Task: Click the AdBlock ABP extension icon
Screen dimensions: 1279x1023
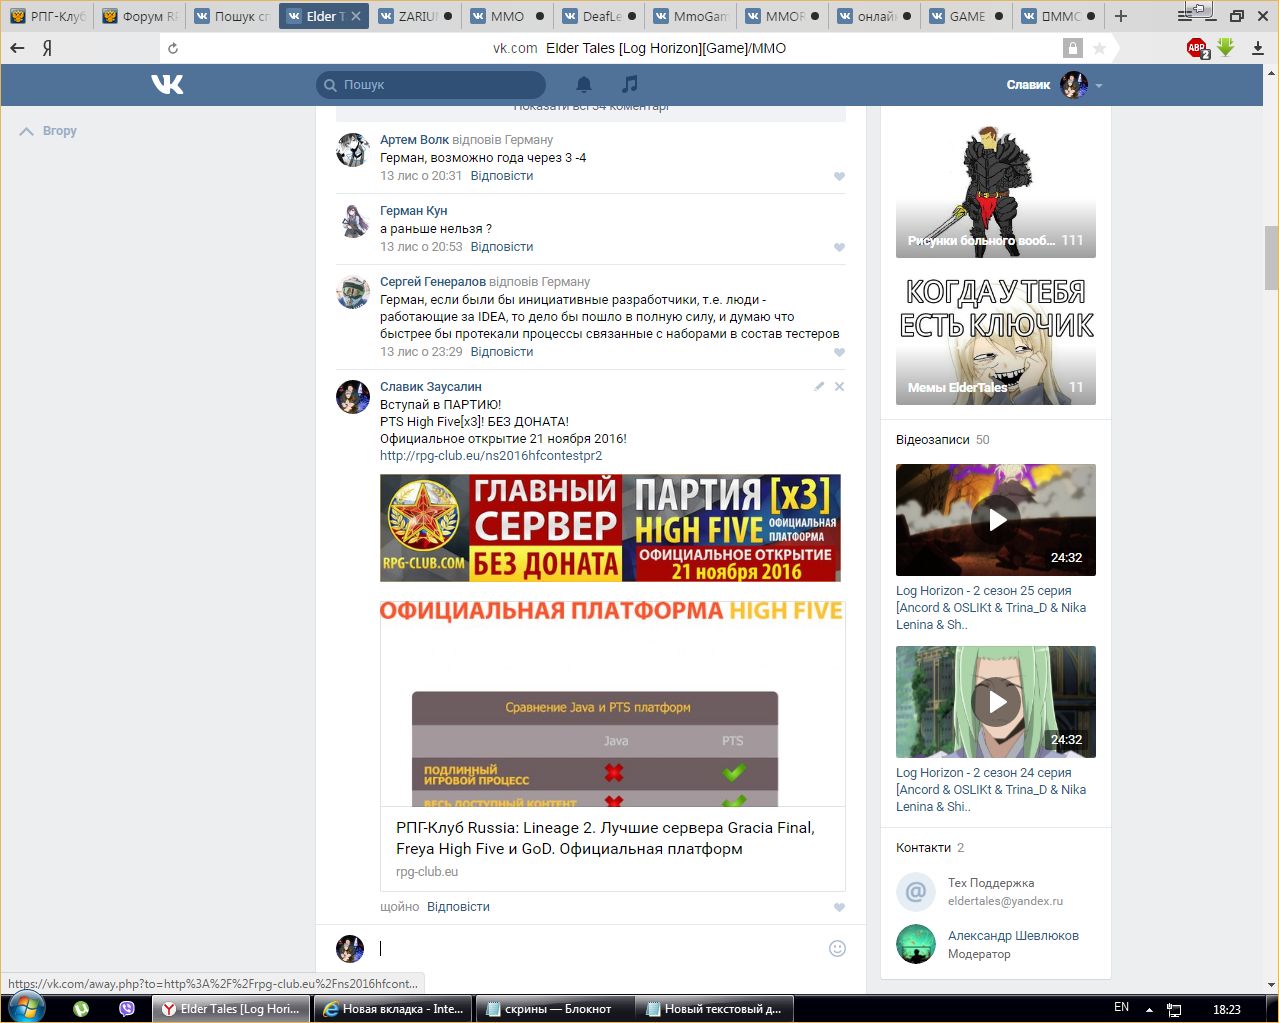Action: click(x=1197, y=48)
